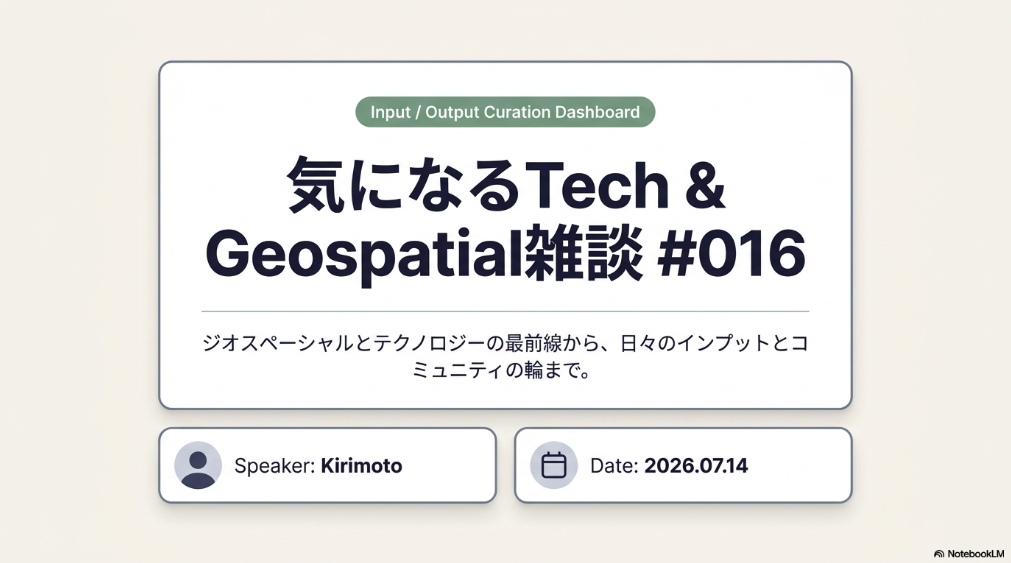Click the horizontal divider under the title
Screen dimensions: 1011x563
[x=506, y=311]
